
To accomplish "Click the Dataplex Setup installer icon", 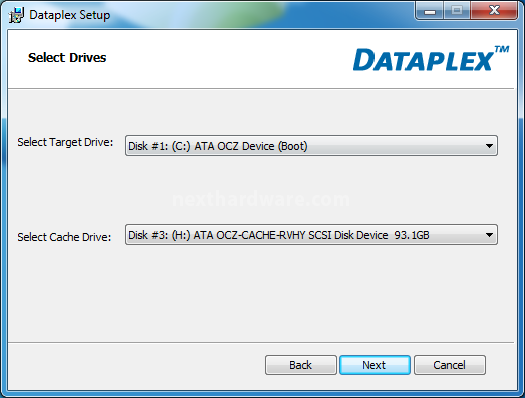I will pyautogui.click(x=16, y=15).
